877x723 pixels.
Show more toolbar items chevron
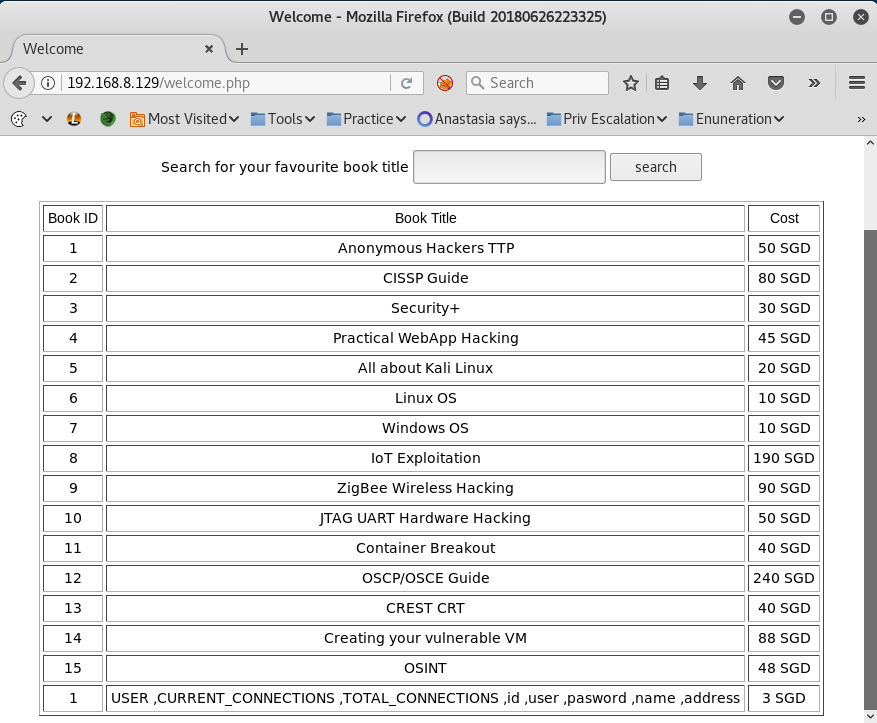pyautogui.click(x=814, y=83)
